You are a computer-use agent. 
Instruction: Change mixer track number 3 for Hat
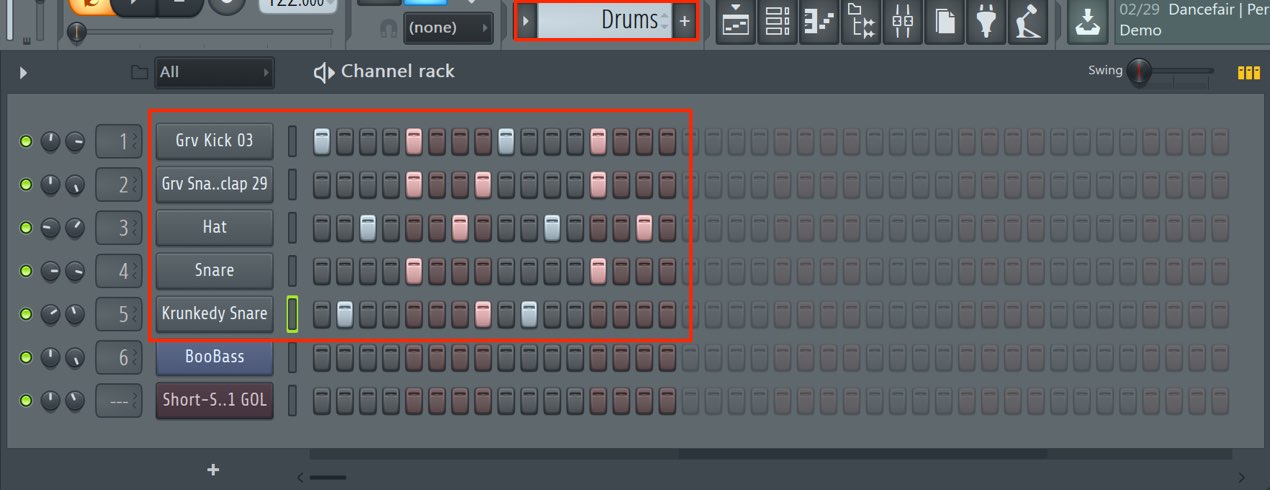[x=119, y=227]
